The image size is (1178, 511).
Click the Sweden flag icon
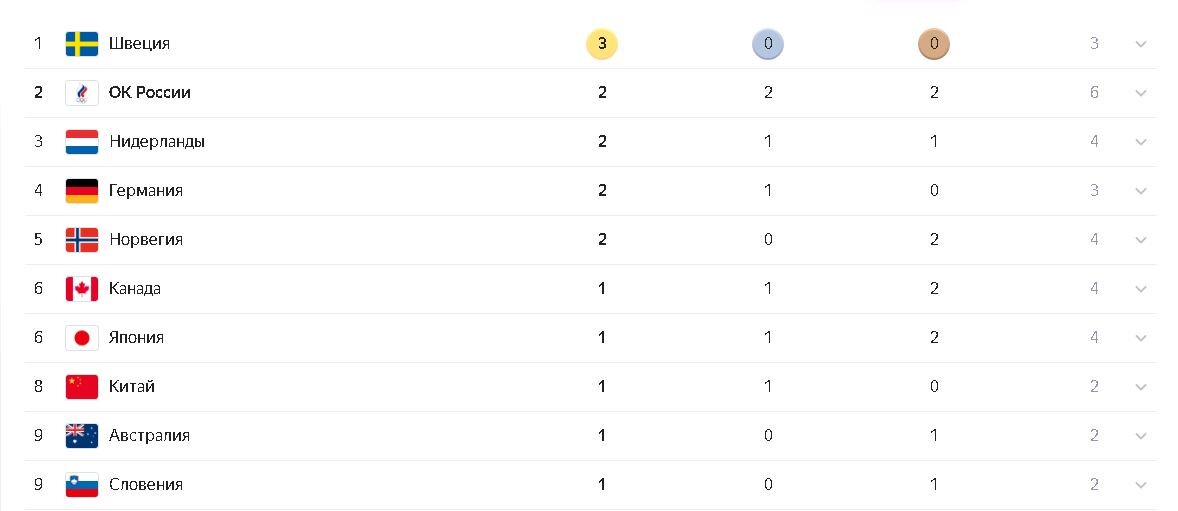tap(82, 44)
